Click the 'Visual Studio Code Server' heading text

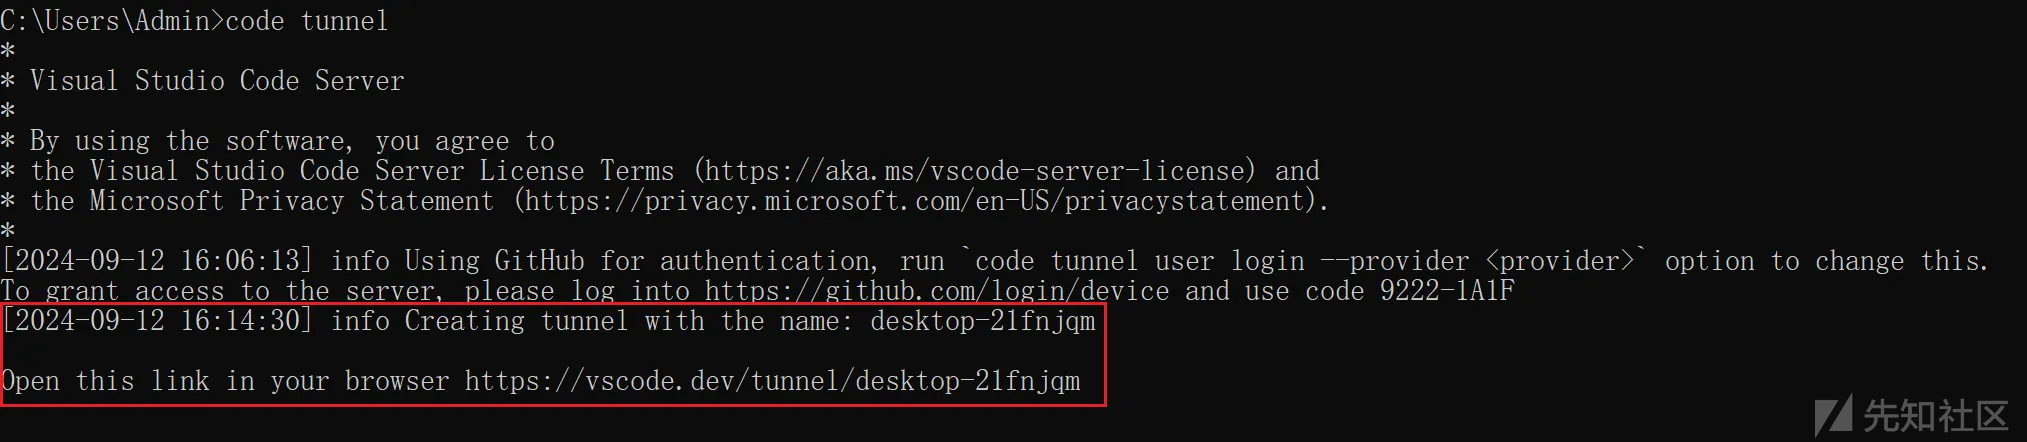[217, 81]
